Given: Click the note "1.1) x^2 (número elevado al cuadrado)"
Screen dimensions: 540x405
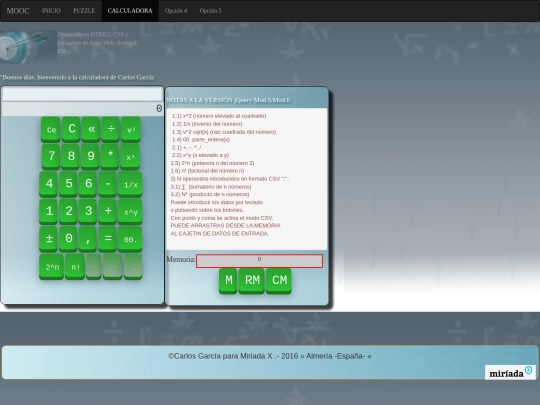Looking at the screenshot, I should pyautogui.click(x=219, y=116).
